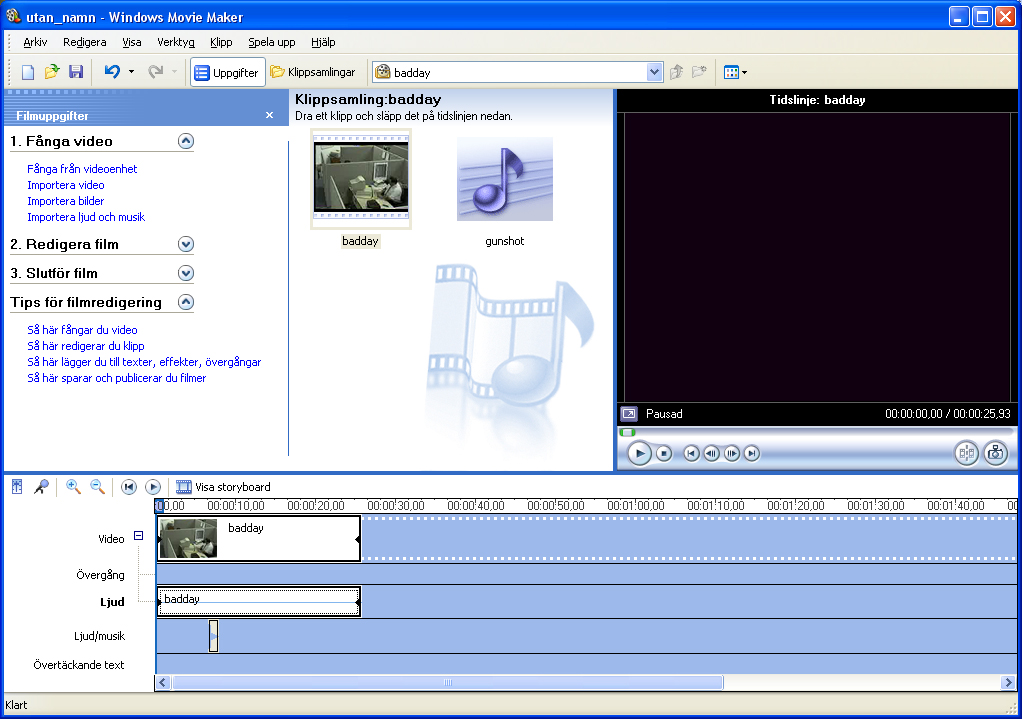Play the timeline from the timeline toolbar
Image resolution: width=1022 pixels, height=719 pixels.
tap(153, 487)
